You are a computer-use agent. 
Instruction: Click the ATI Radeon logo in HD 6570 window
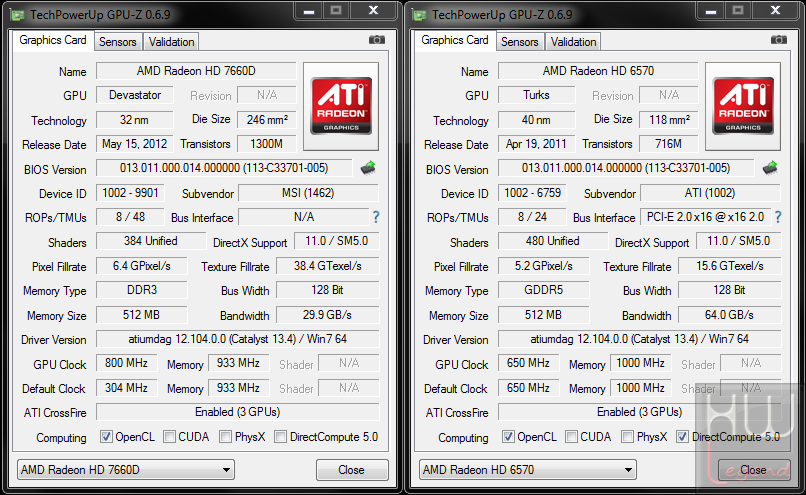pos(743,106)
